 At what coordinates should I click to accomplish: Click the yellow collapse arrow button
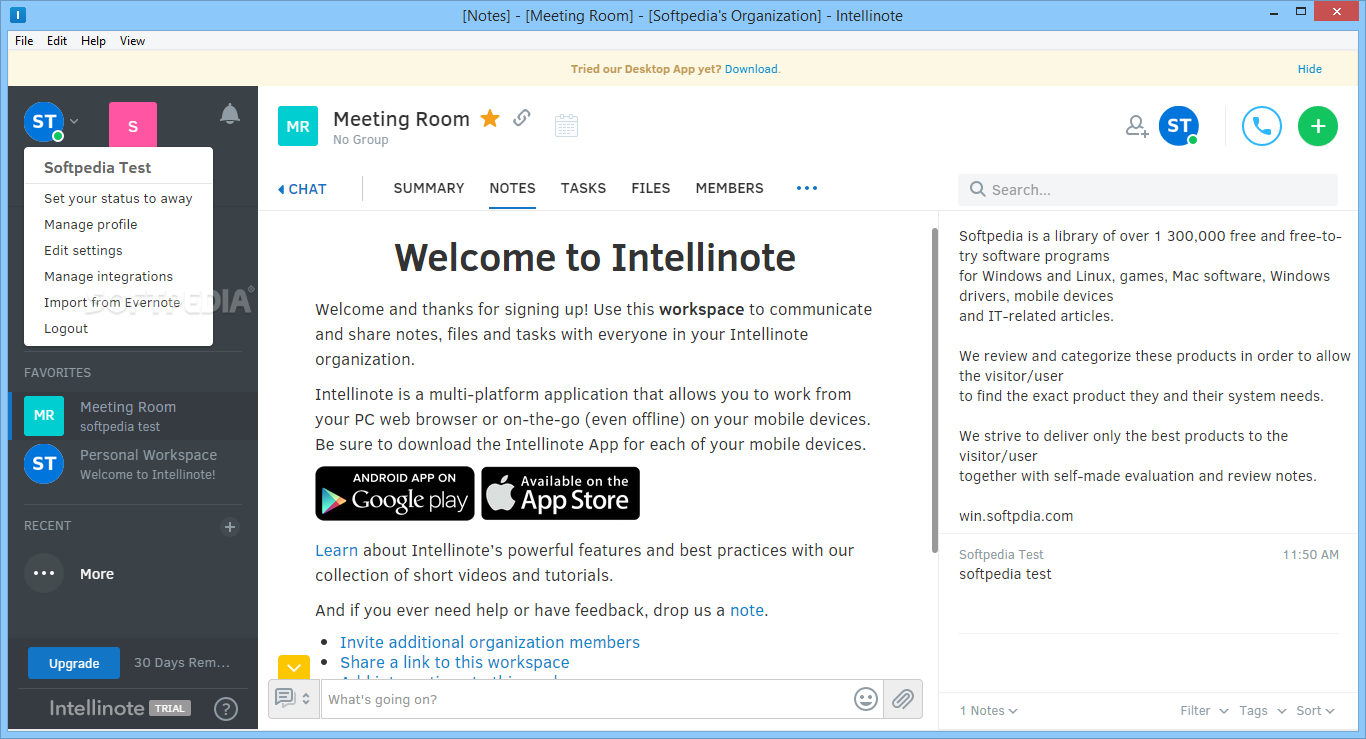(294, 666)
